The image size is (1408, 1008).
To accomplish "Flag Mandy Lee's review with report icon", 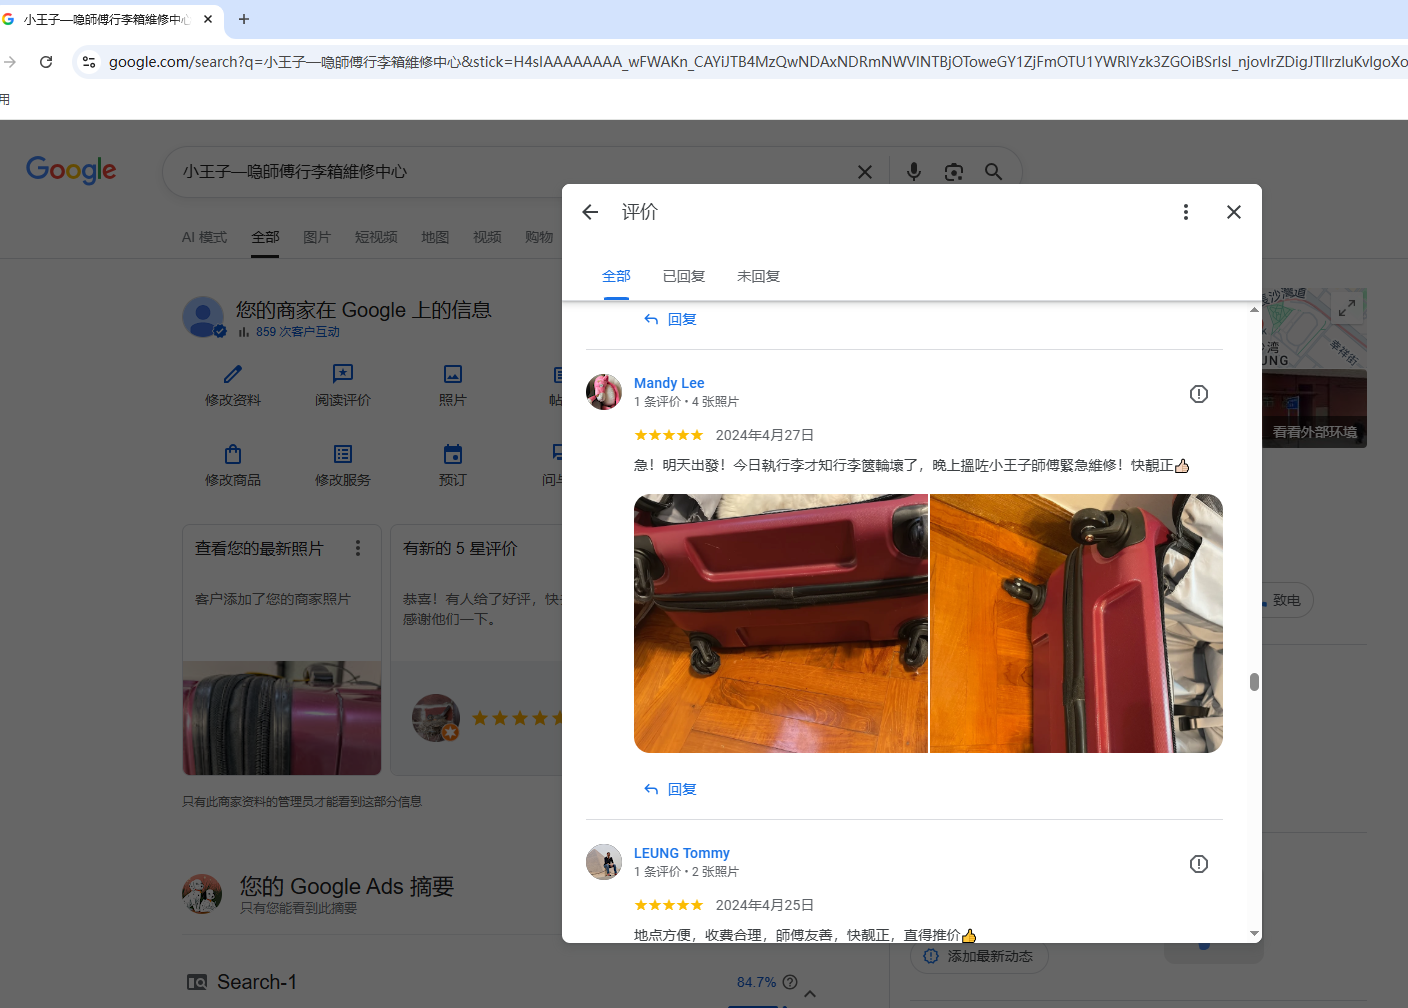I will point(1198,394).
